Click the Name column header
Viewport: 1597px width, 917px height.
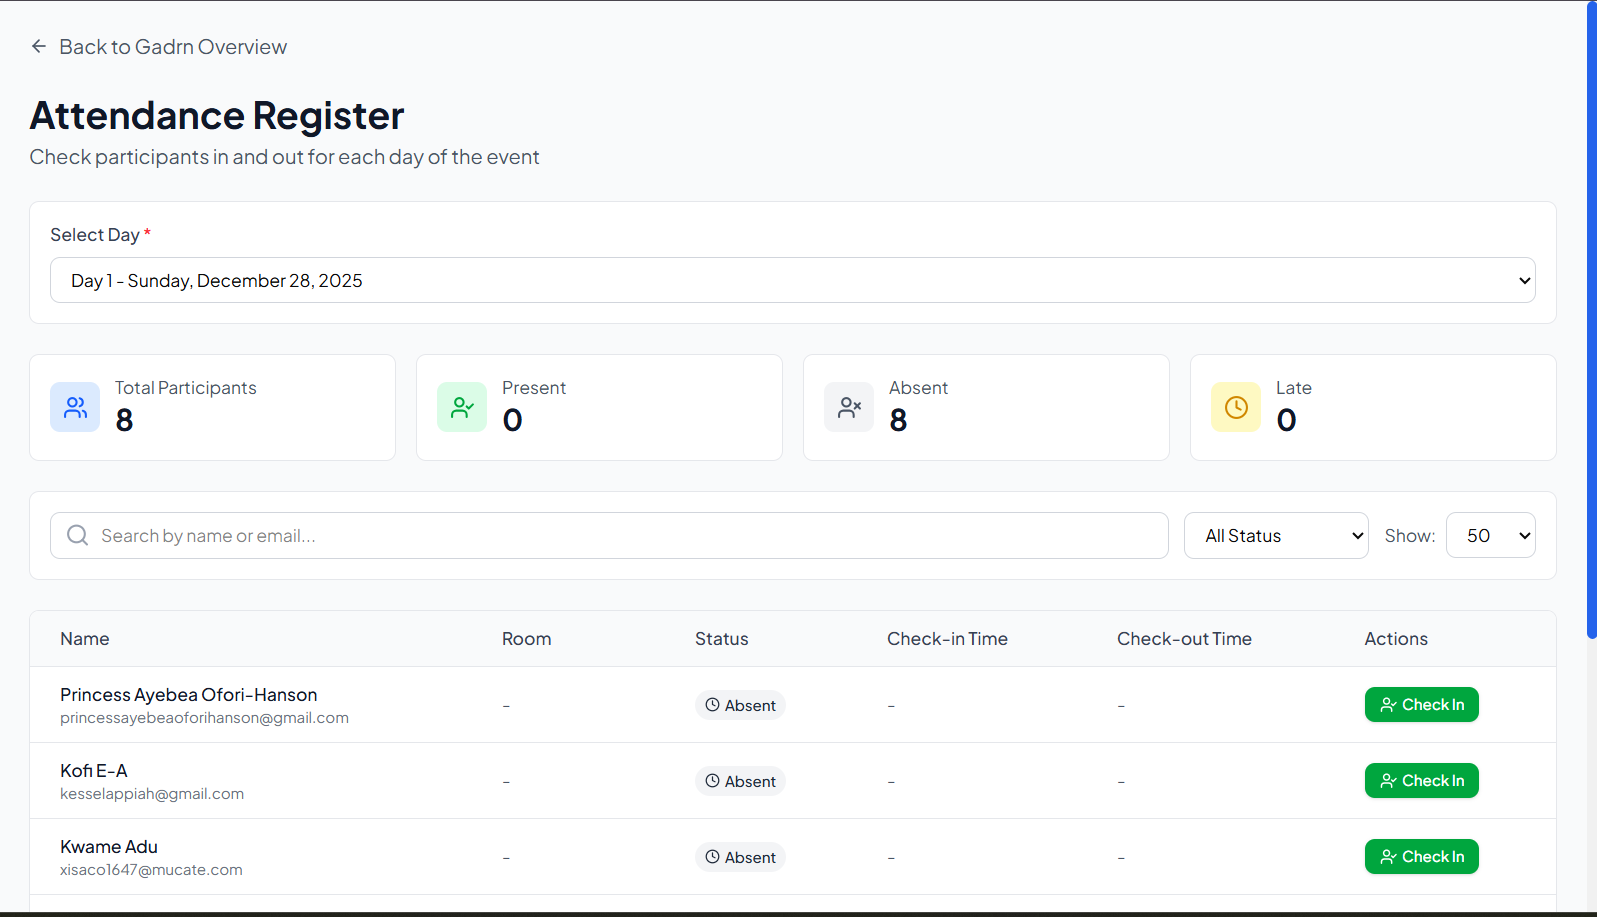click(85, 639)
